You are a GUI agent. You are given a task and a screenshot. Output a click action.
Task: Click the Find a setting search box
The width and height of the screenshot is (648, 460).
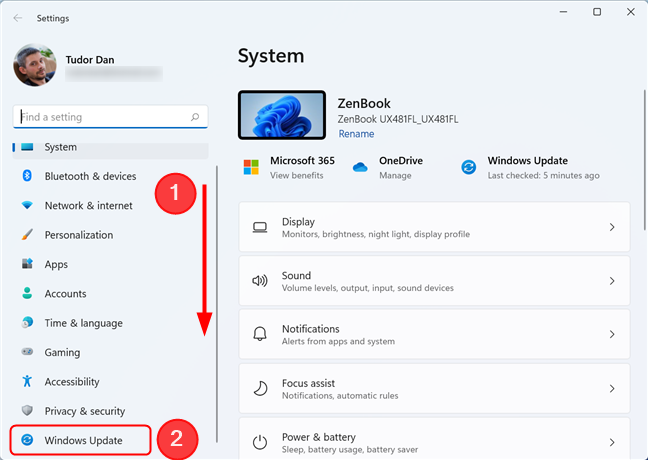110,117
